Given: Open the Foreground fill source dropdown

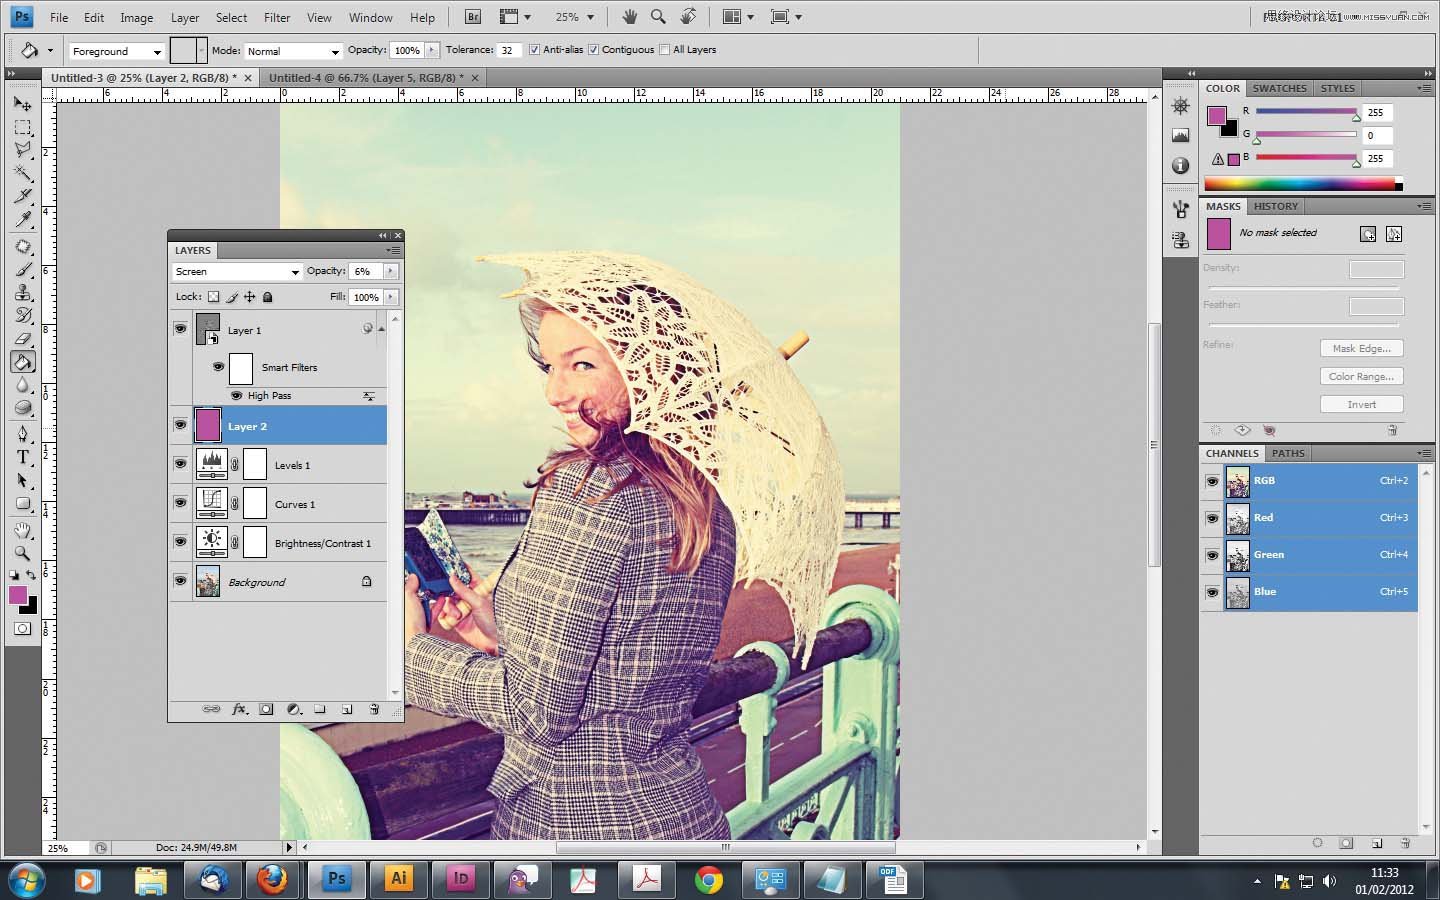Looking at the screenshot, I should pyautogui.click(x=116, y=51).
